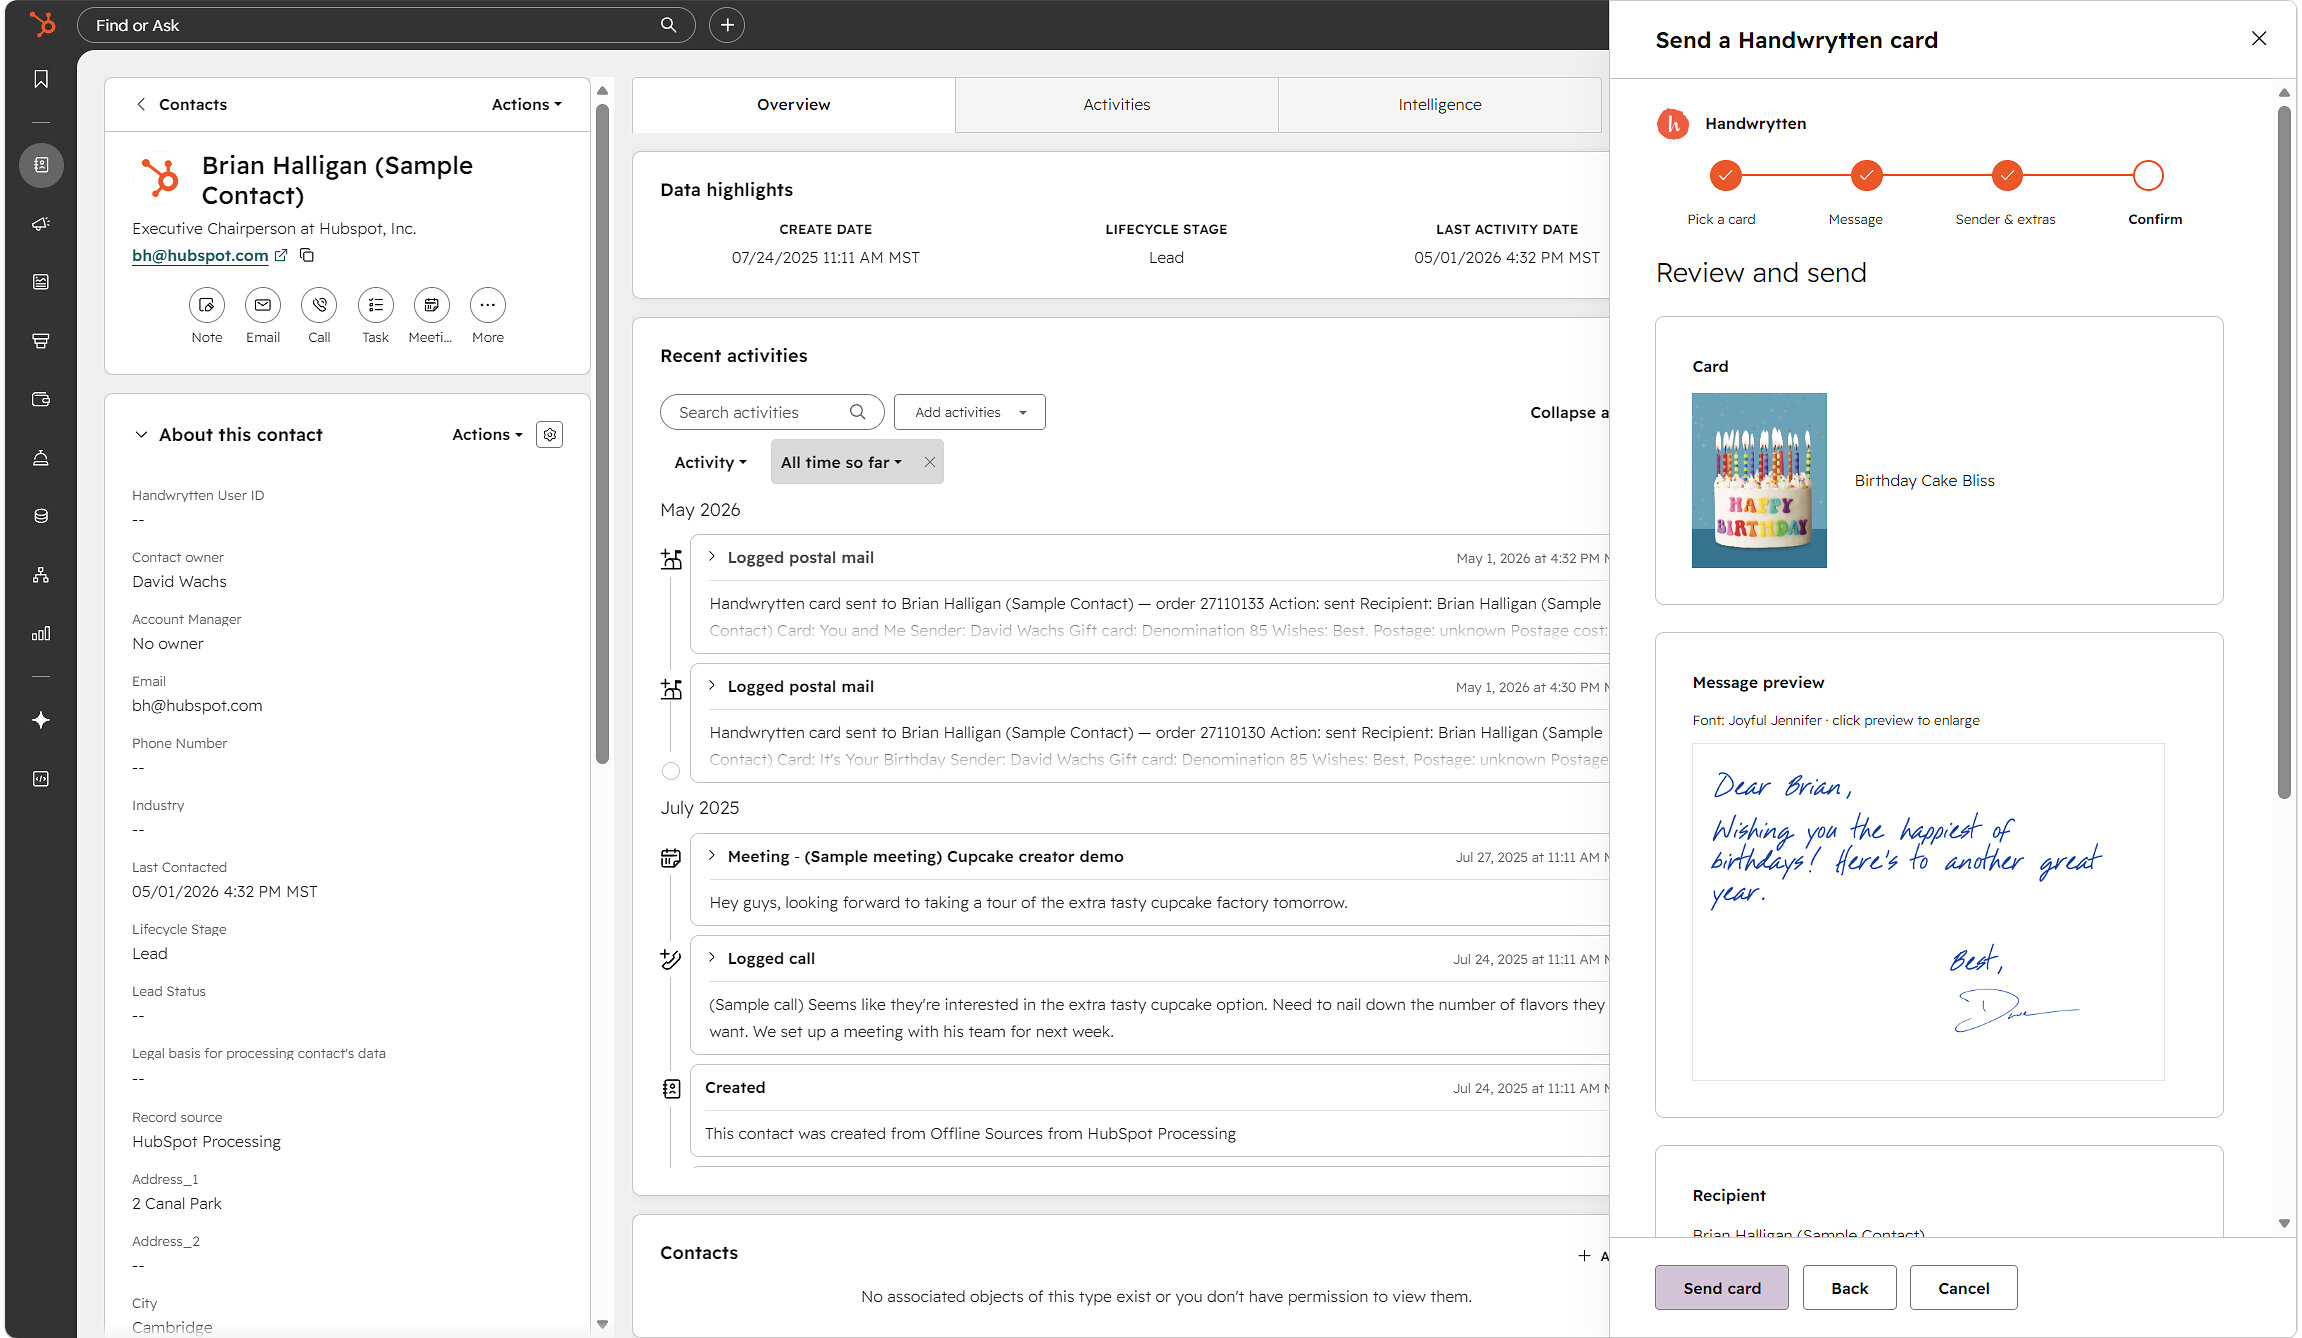Switch to the Overview tab

point(794,105)
